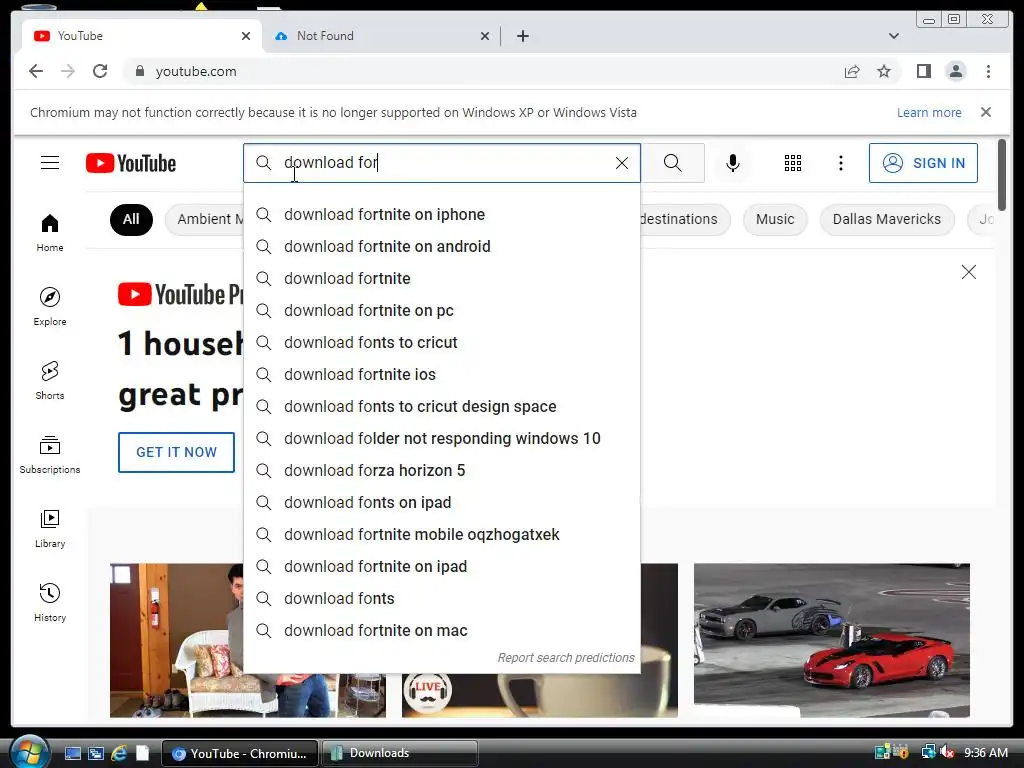Select the Dallas Mavericks chip
1024x768 pixels.
click(x=887, y=219)
